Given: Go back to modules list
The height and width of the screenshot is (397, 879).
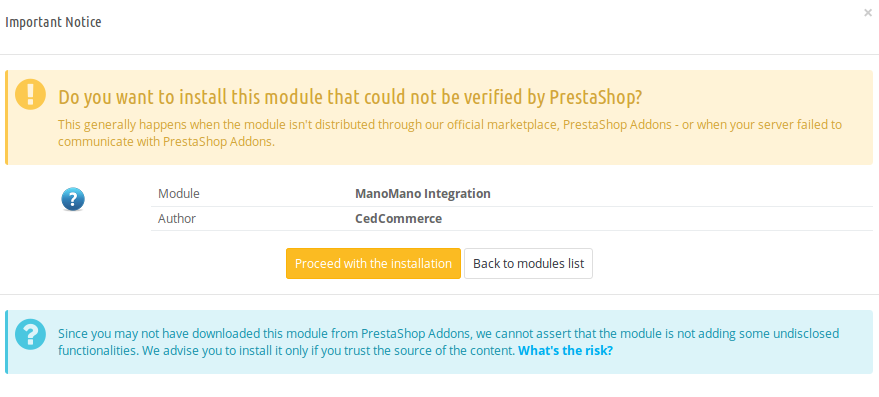Looking at the screenshot, I should click(x=528, y=264).
